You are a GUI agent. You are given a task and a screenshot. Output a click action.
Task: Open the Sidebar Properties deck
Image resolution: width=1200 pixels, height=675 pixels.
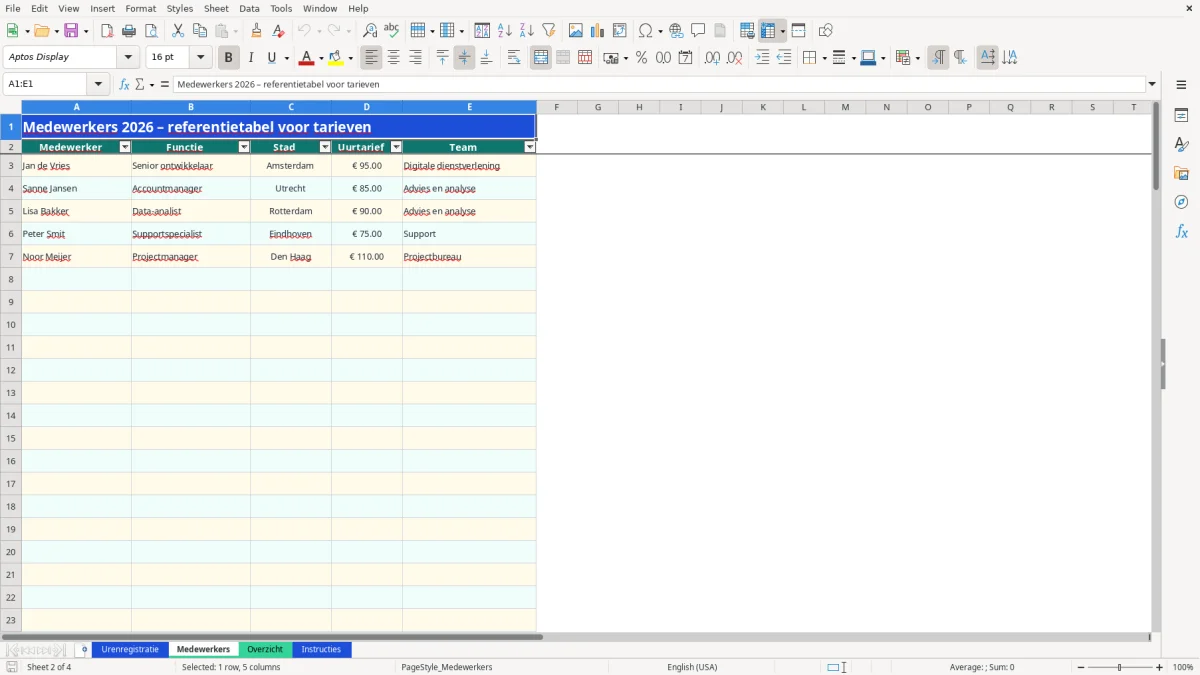(1181, 115)
